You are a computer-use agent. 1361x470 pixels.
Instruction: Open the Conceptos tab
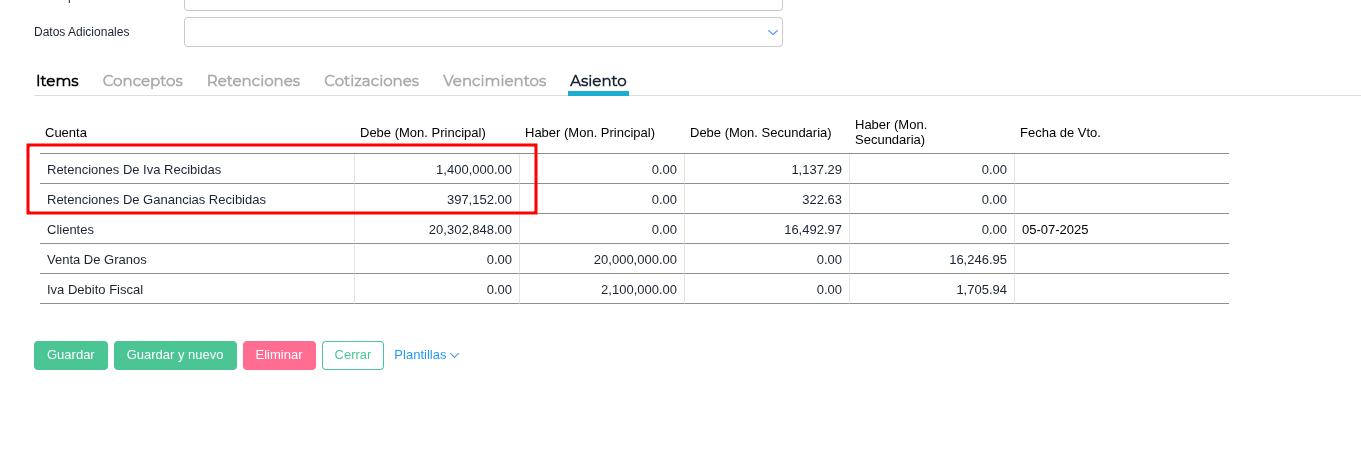point(143,81)
